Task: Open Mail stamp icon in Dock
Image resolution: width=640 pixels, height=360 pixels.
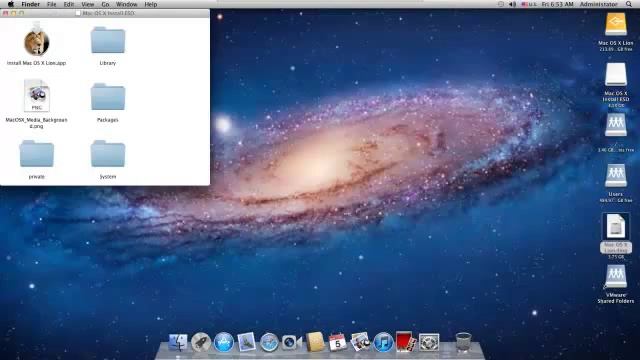Action: (x=247, y=342)
